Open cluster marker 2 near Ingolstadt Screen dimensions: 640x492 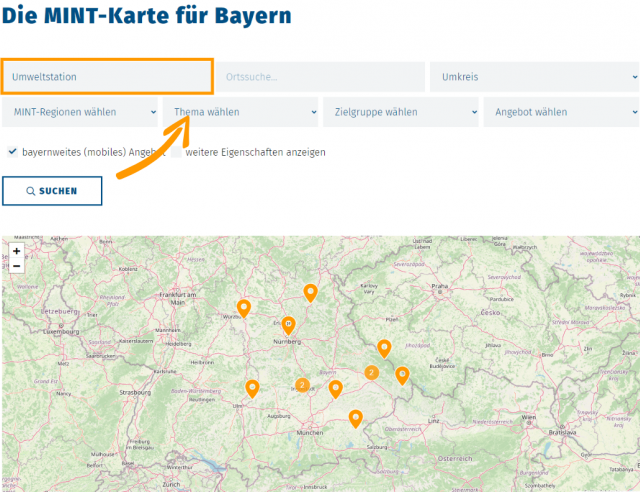click(x=302, y=385)
